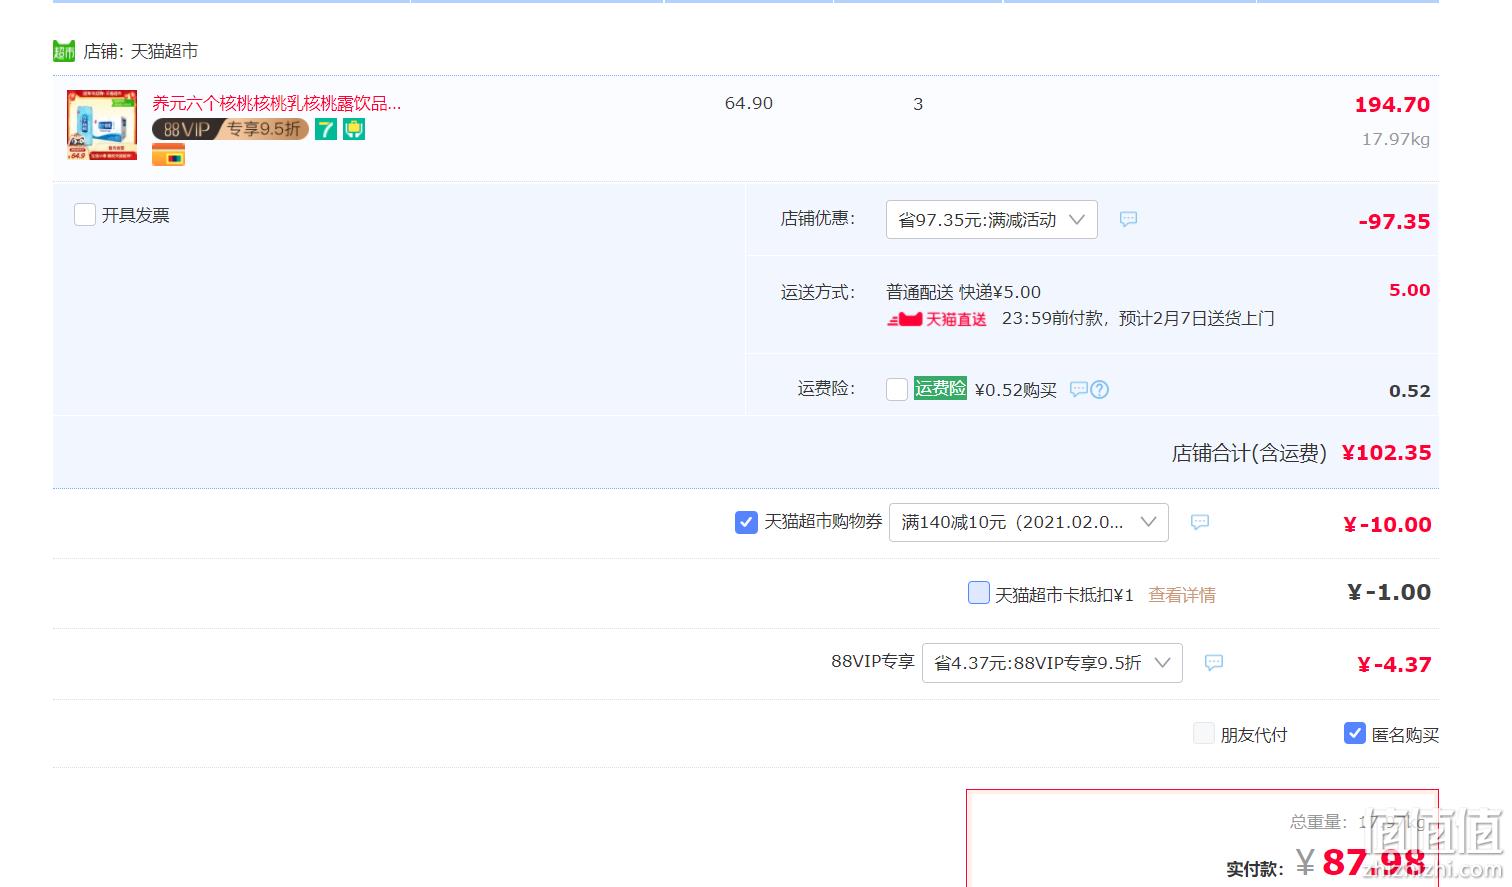Expand the 省97.35元:满减活动 dropdown

click(992, 220)
